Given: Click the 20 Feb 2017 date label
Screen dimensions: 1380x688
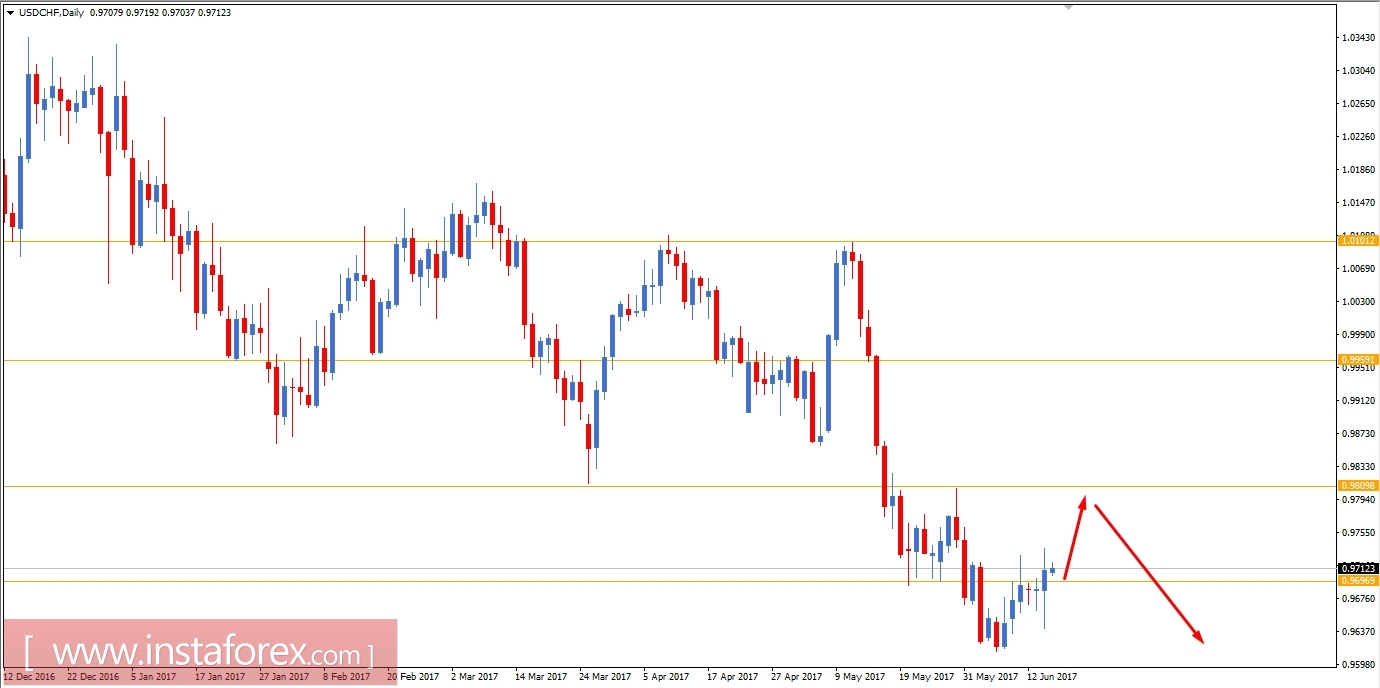Looking at the screenshot, I should pos(413,677).
